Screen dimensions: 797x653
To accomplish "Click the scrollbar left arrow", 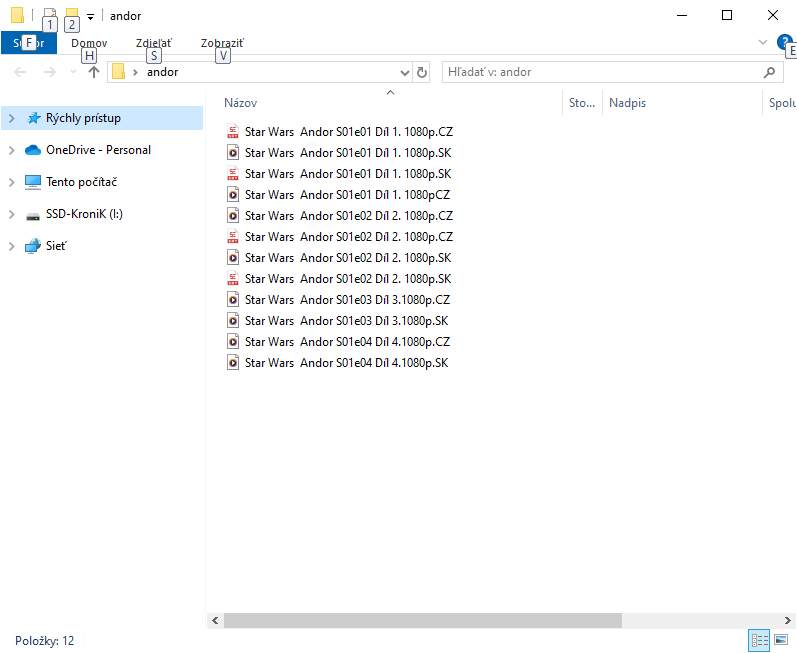I will coord(215,620).
